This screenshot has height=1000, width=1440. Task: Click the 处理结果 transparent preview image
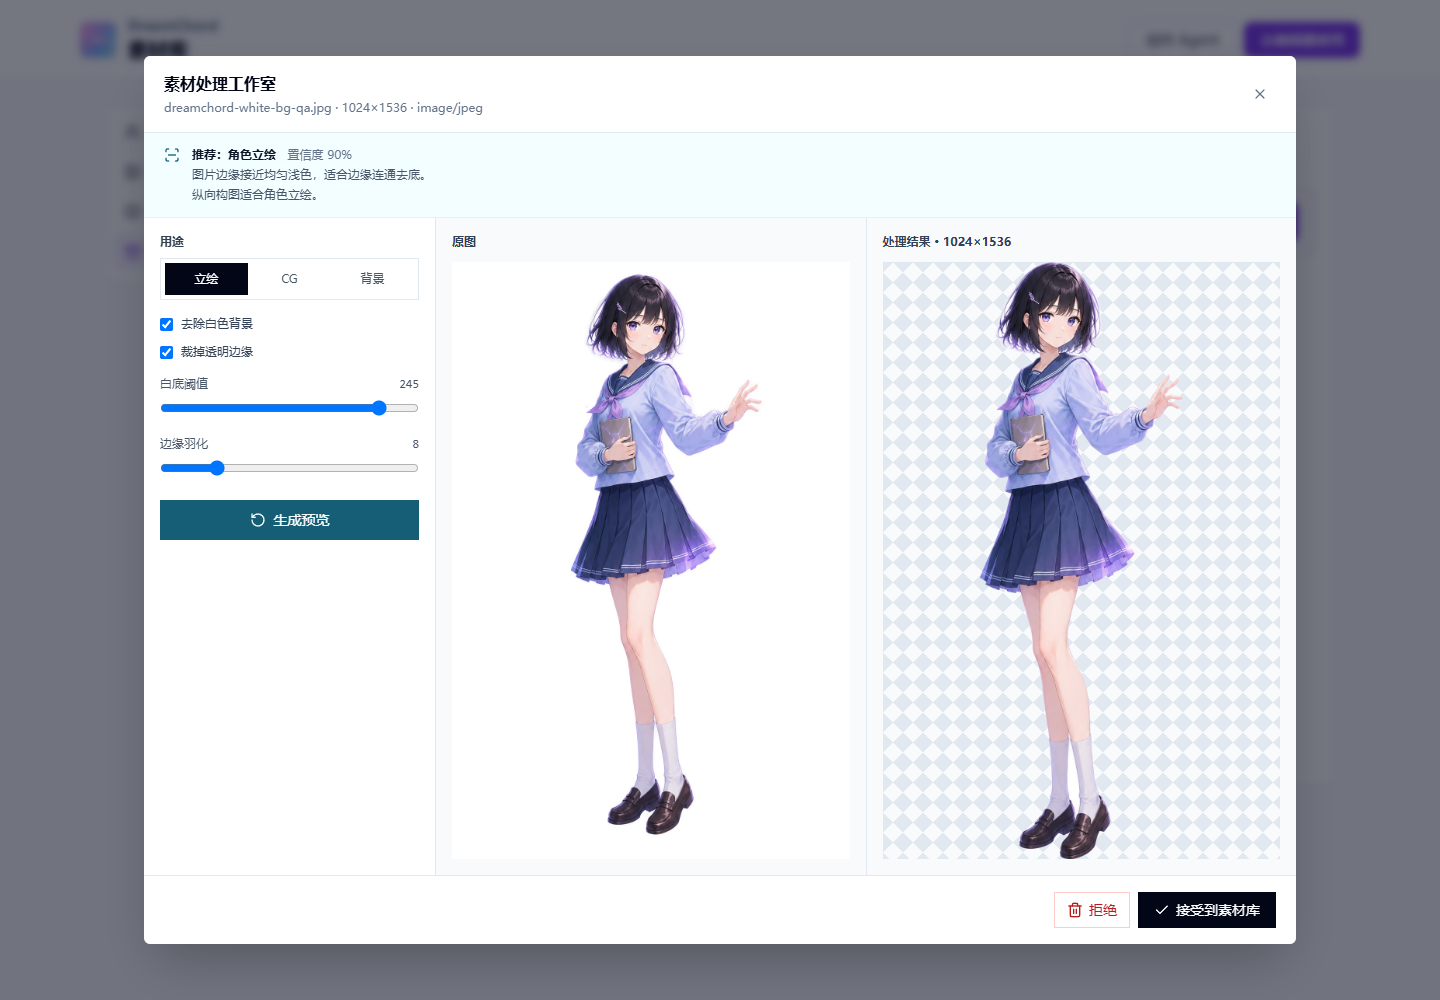pos(1081,560)
